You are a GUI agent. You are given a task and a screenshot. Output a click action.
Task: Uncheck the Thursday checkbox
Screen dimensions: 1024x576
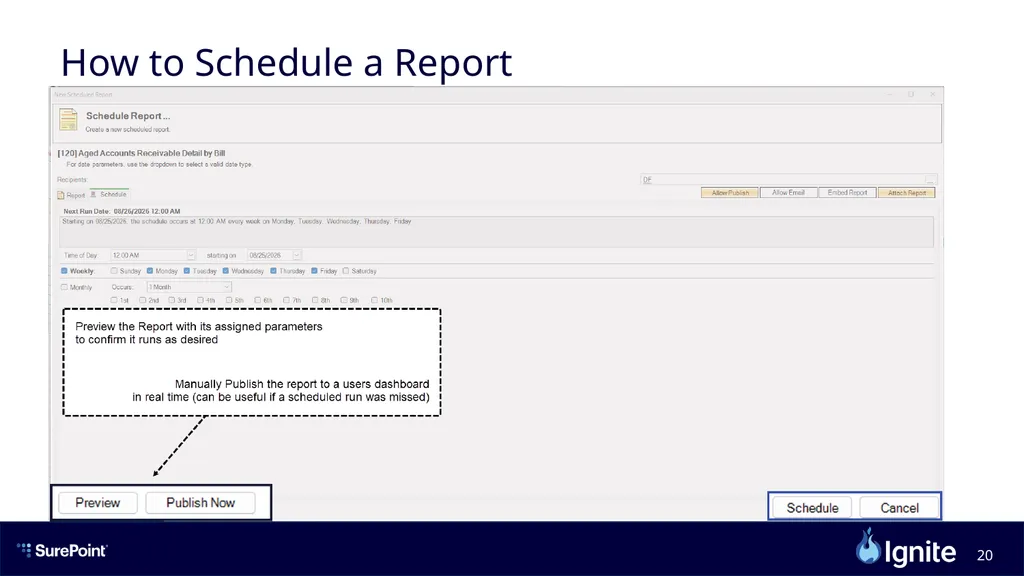274,271
